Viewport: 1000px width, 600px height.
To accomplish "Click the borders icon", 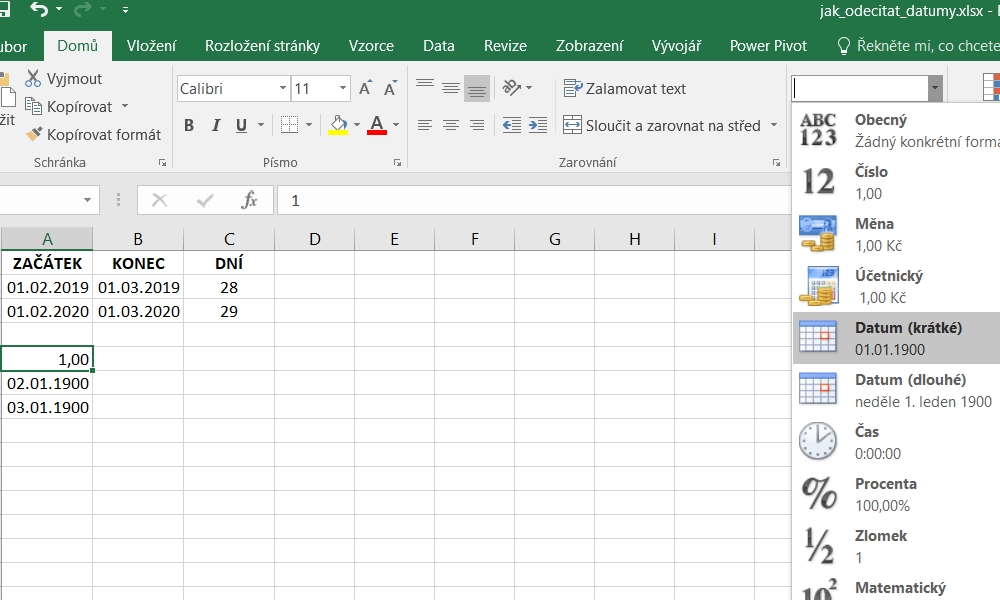I will tap(290, 124).
